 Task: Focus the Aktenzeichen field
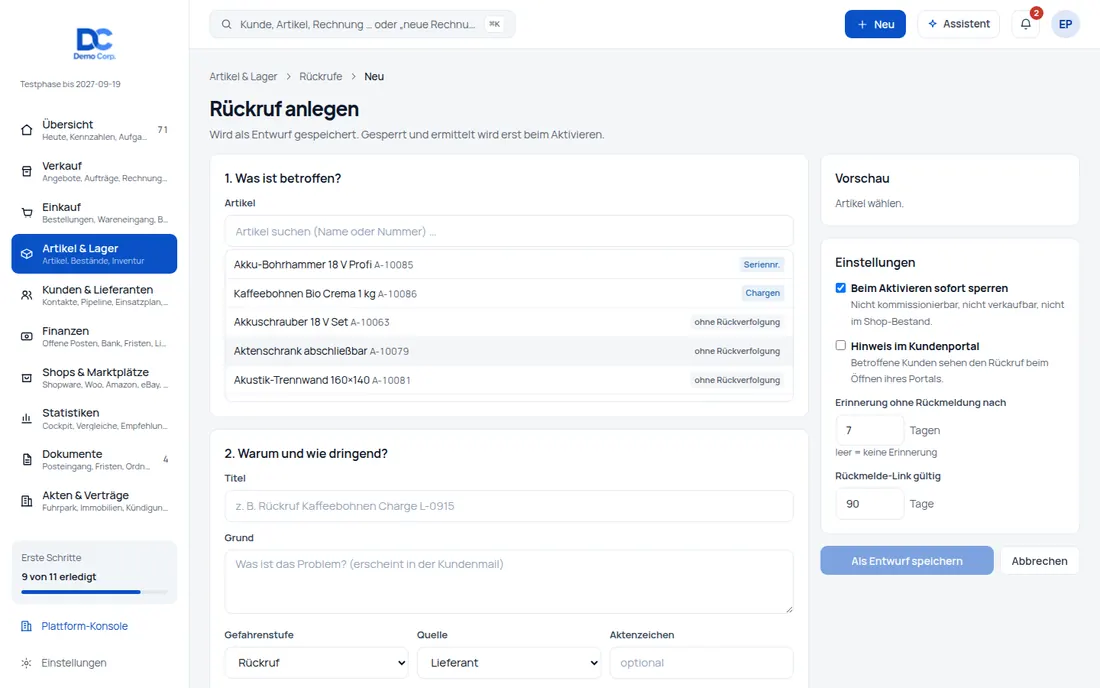click(702, 663)
